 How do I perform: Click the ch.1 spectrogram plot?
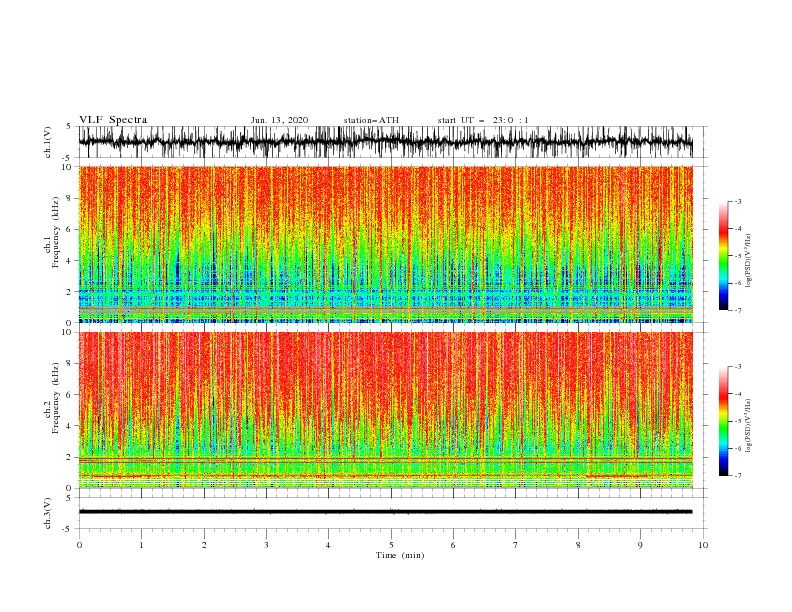coord(386,244)
